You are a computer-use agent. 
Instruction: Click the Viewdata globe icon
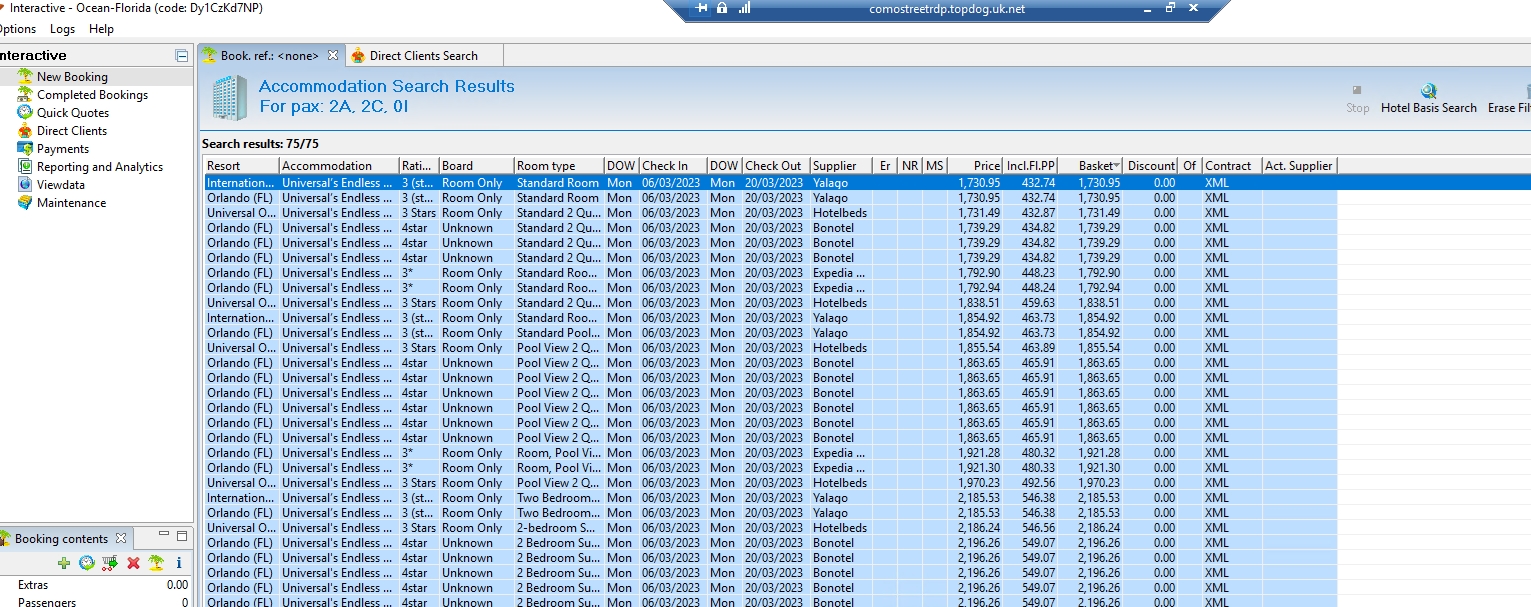tap(25, 185)
